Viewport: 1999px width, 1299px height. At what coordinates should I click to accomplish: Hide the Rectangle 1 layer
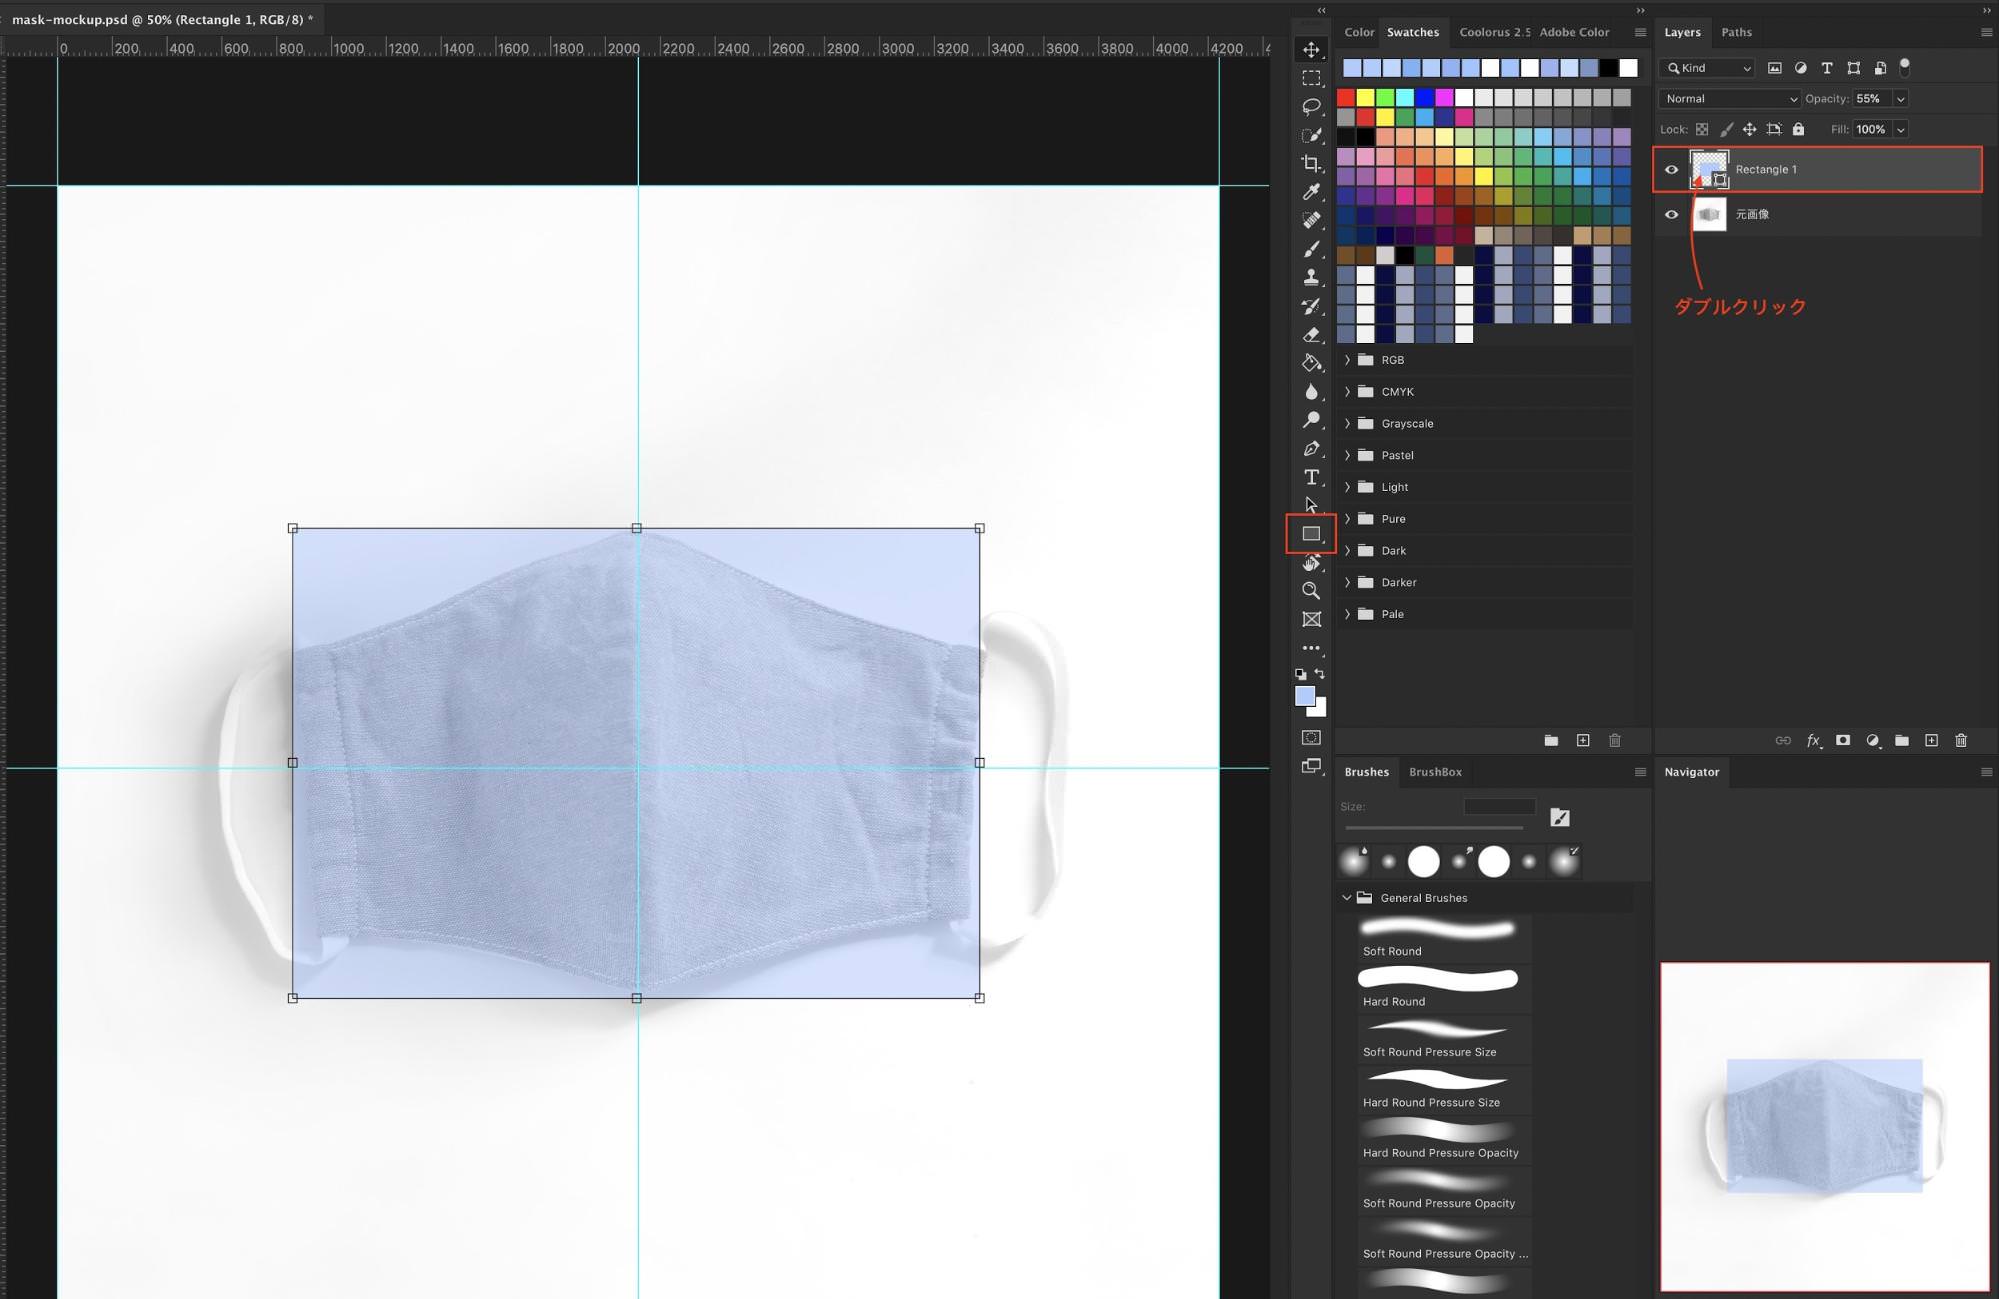tap(1672, 169)
